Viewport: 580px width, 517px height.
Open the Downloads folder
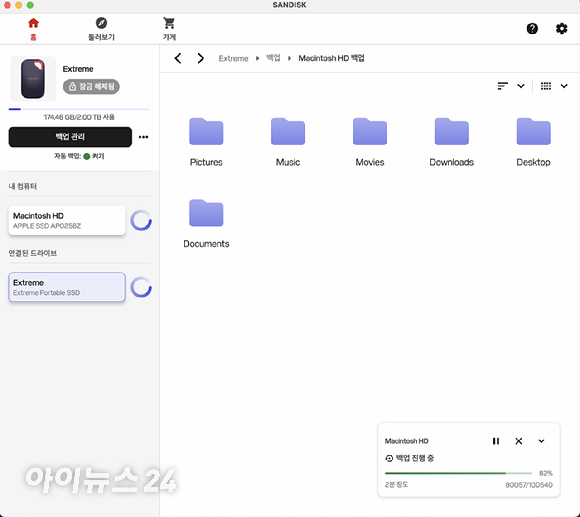pos(451,142)
